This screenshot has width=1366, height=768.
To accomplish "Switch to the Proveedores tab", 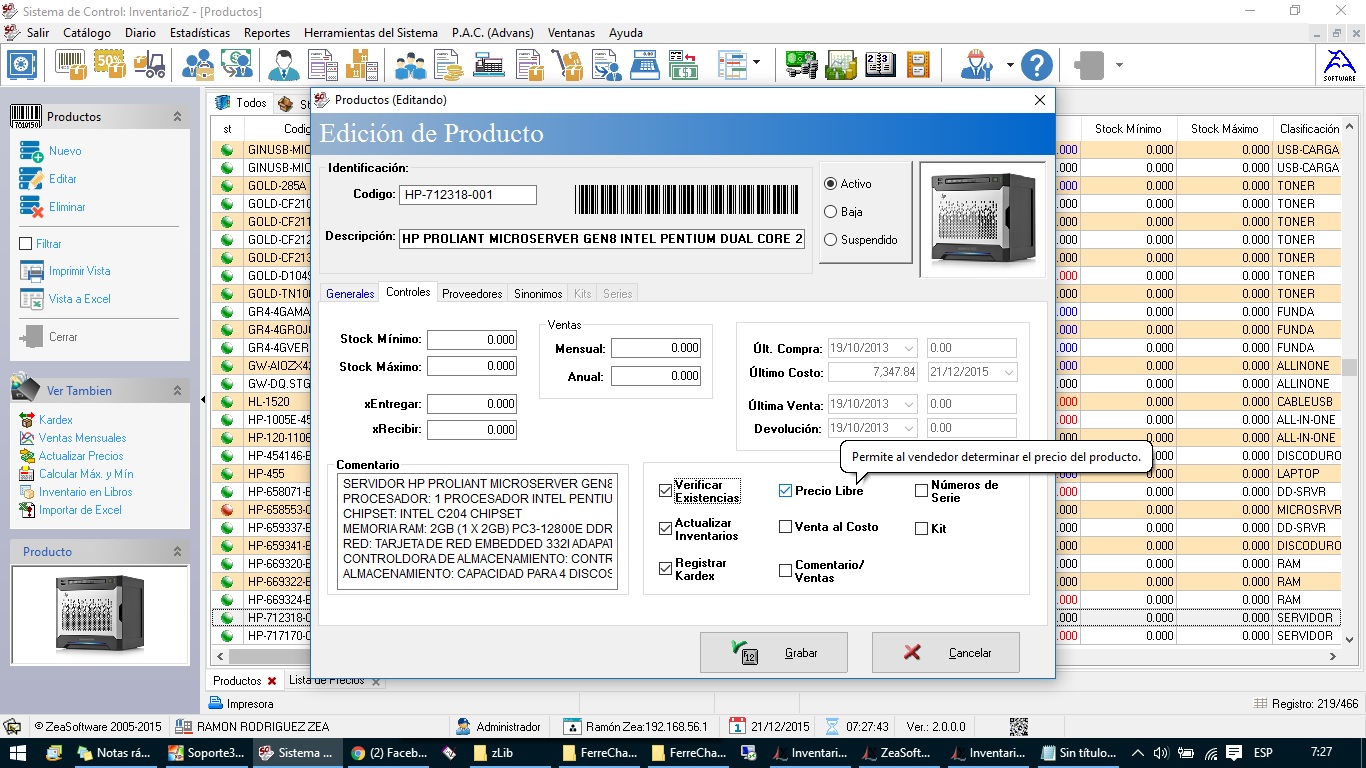I will 472,294.
